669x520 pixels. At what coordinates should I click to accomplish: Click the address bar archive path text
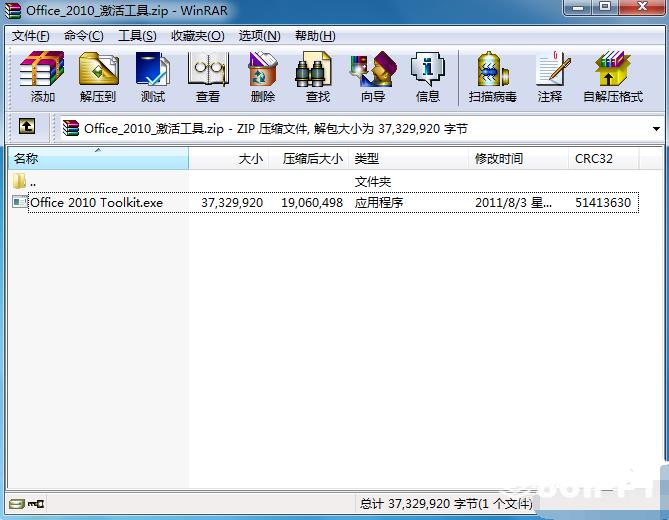point(276,128)
